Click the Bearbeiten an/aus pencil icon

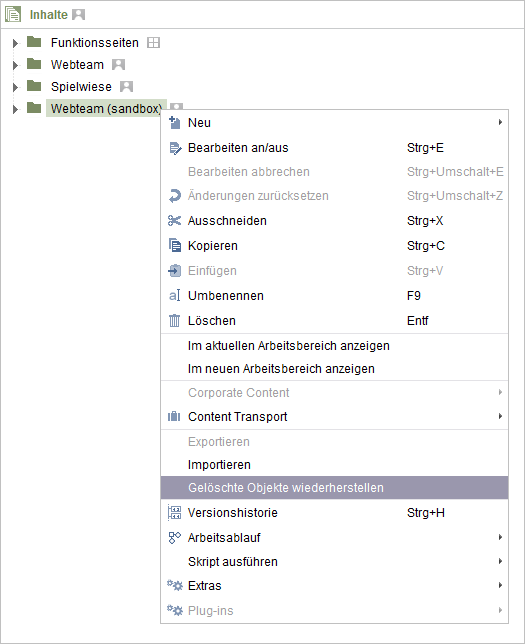175,148
